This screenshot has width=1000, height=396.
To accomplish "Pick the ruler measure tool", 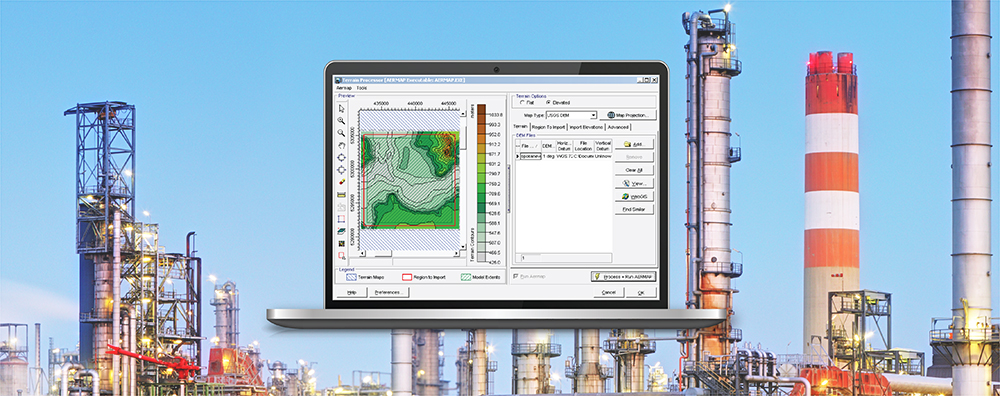I will click(341, 194).
